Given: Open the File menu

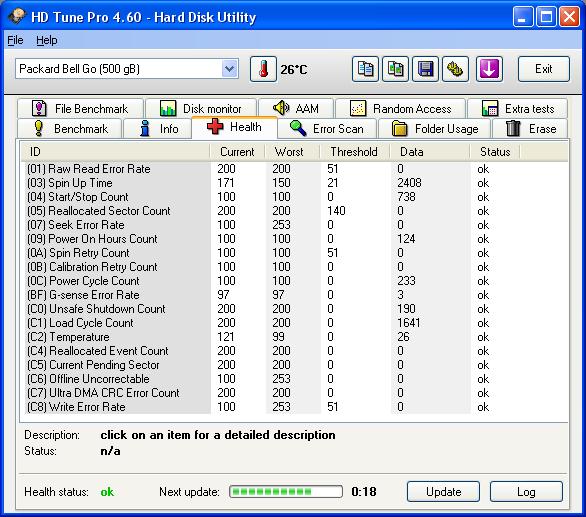Looking at the screenshot, I should [15, 40].
